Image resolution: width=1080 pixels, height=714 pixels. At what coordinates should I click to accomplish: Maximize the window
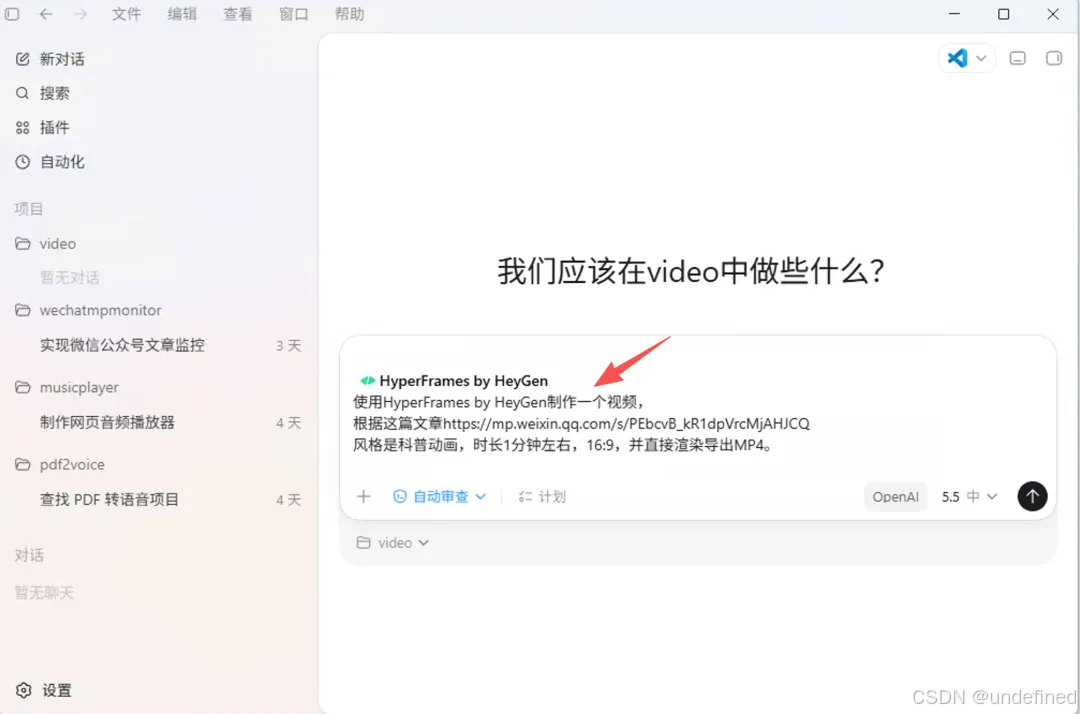pyautogui.click(x=1004, y=14)
